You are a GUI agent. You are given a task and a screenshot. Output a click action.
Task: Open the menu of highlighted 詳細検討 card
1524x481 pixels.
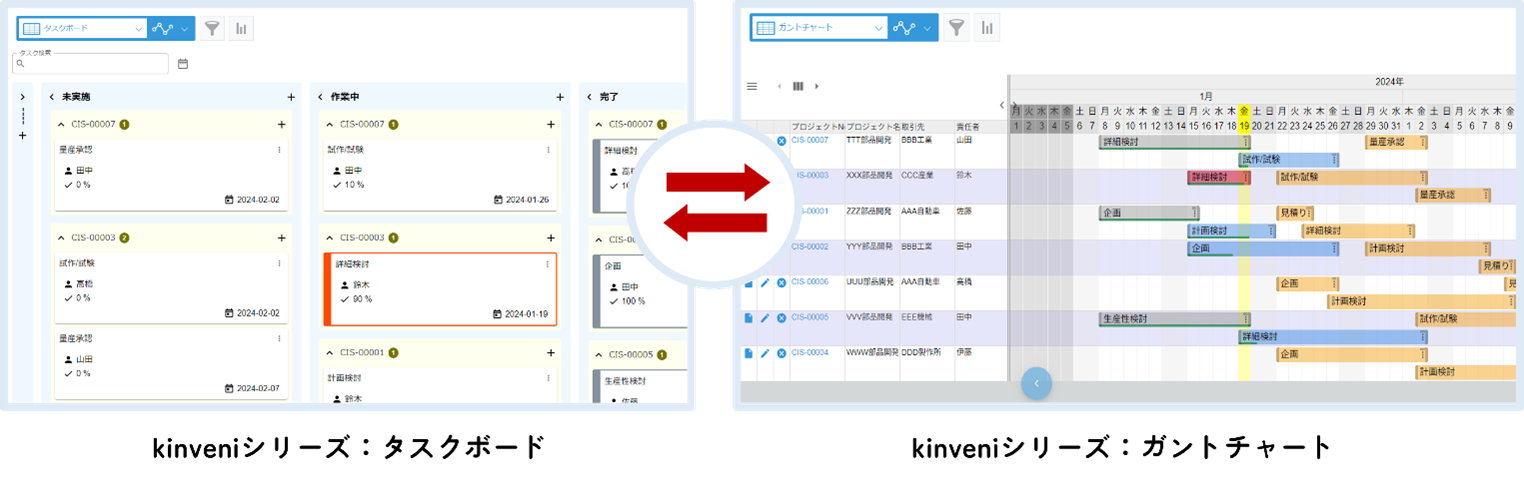coord(547,264)
